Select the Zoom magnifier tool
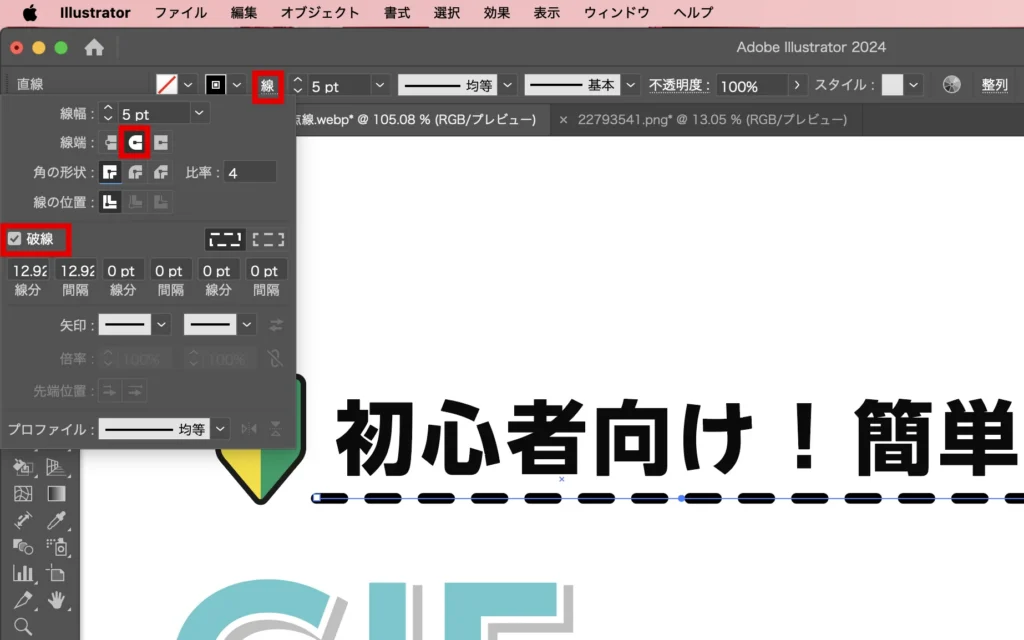 point(22,627)
